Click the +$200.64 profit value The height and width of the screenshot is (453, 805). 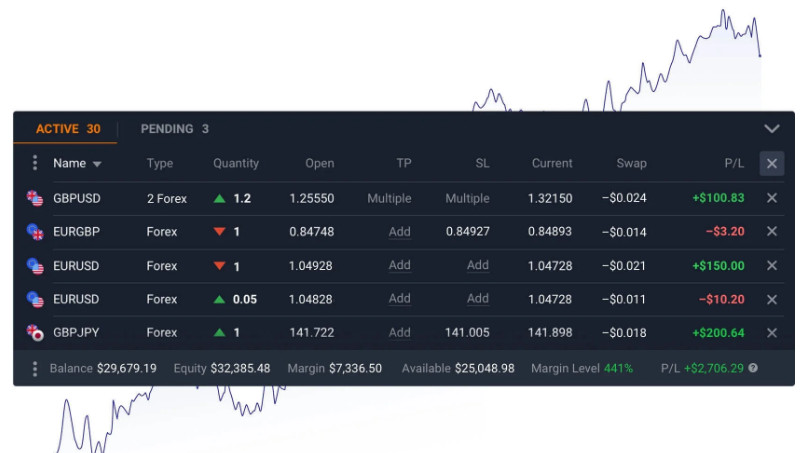718,333
